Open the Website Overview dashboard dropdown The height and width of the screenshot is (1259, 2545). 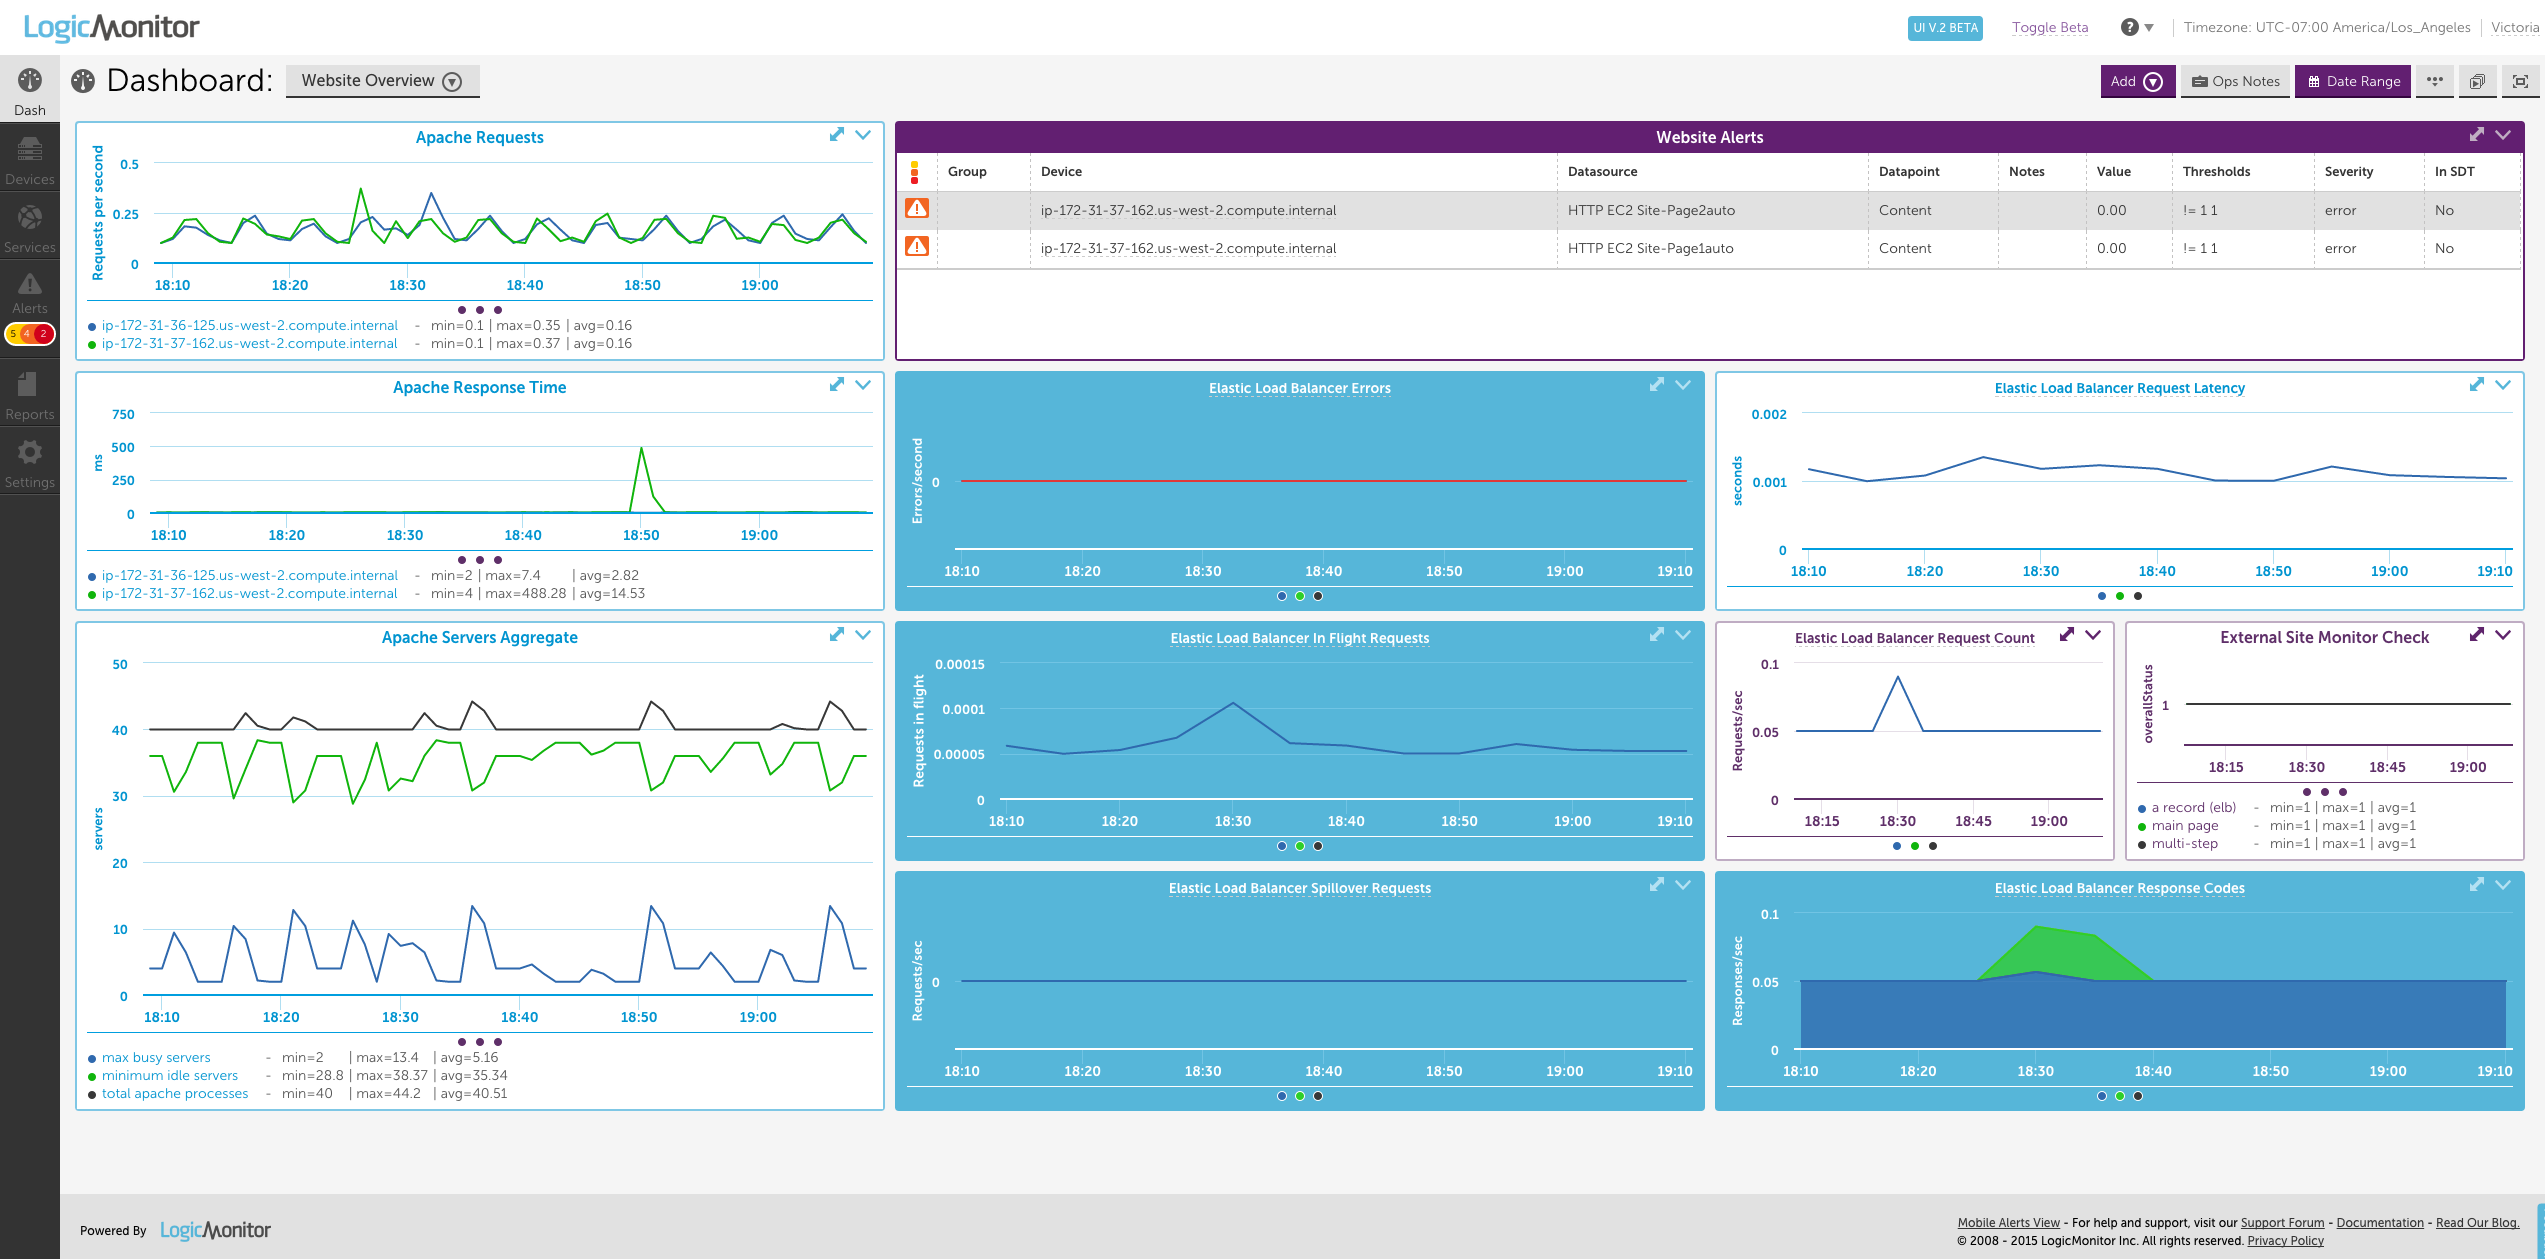tap(382, 81)
